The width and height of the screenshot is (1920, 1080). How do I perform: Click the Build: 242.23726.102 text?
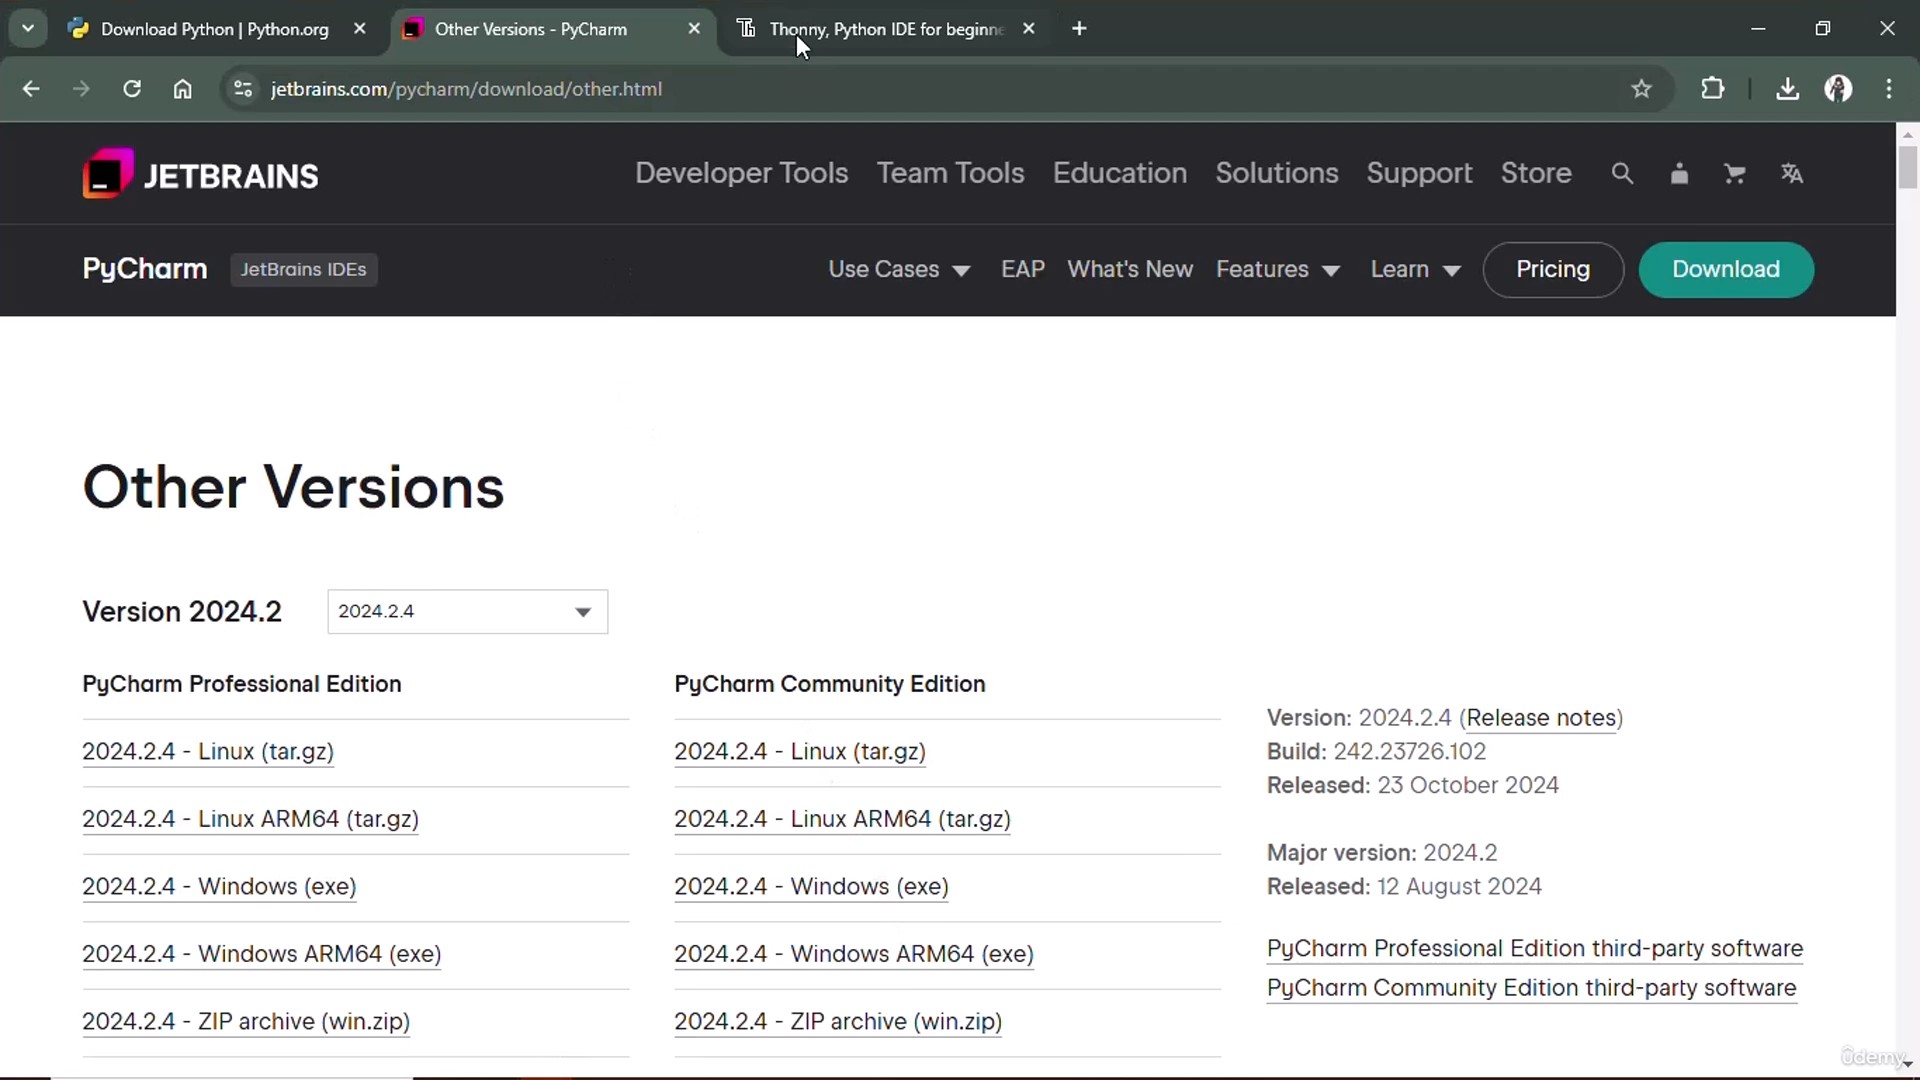(1376, 752)
